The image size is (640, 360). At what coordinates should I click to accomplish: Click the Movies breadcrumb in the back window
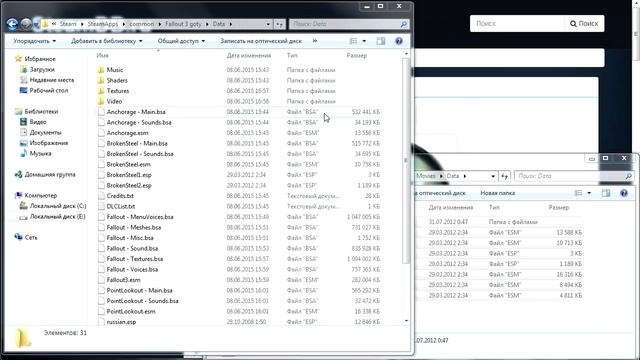click(x=426, y=176)
